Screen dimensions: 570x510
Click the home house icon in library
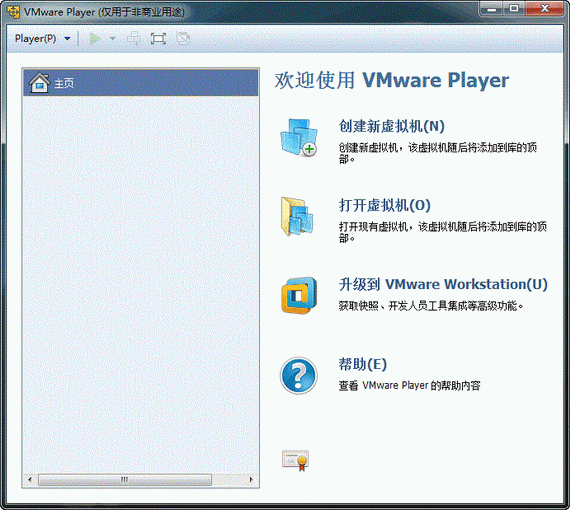coord(39,83)
